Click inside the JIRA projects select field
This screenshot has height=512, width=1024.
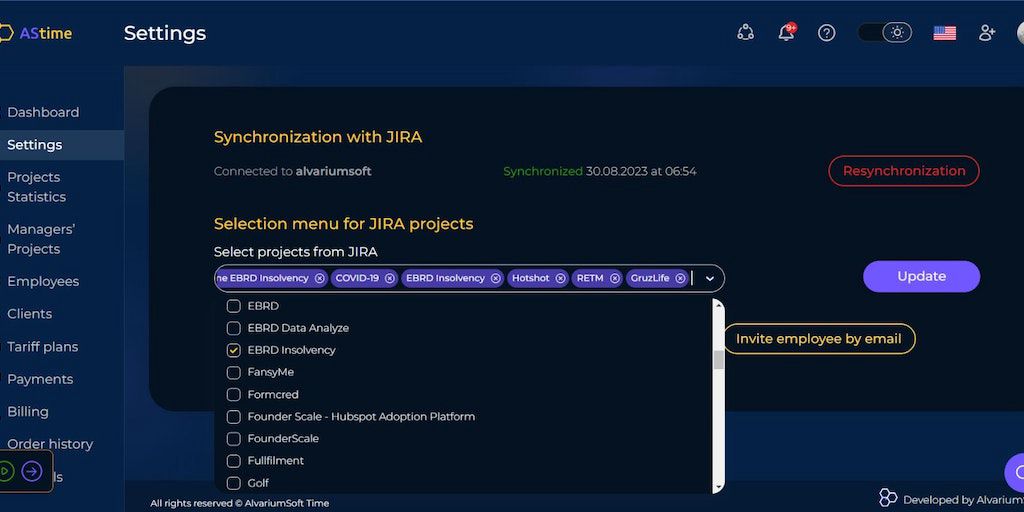(x=469, y=278)
